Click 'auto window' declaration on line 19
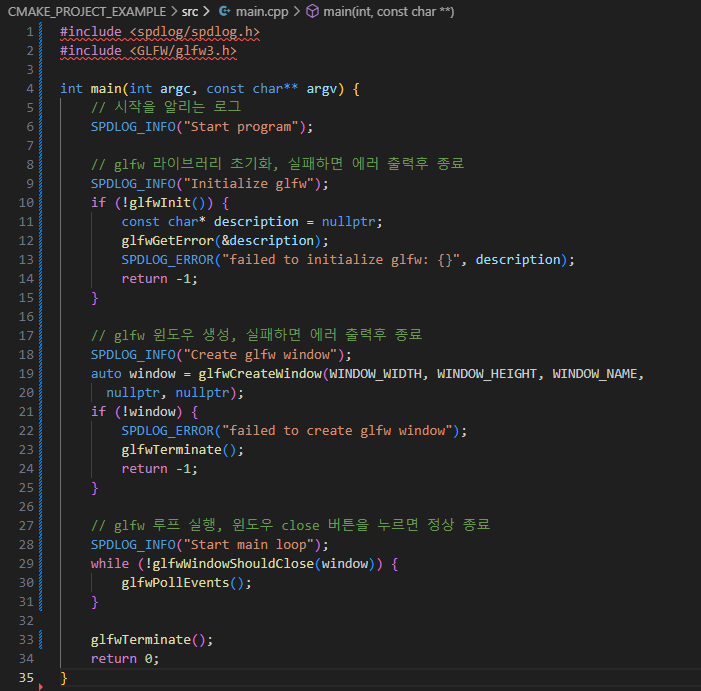Screen dimensions: 701x691 [x=133, y=374]
